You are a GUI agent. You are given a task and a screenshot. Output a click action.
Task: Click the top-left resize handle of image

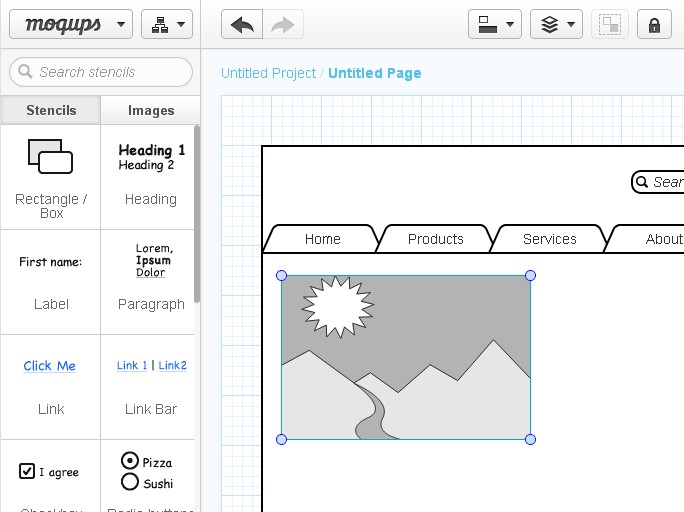click(x=282, y=276)
